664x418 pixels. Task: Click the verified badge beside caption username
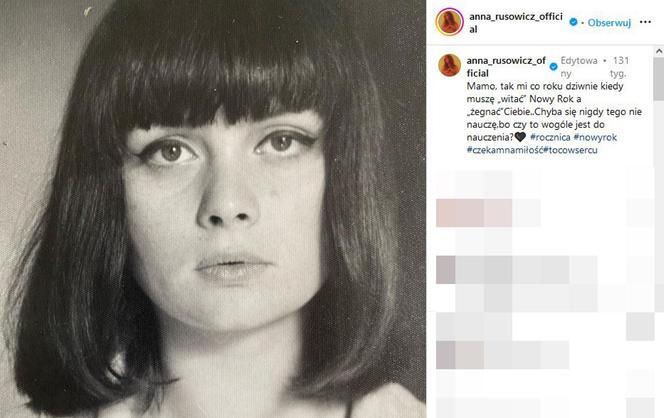553,66
